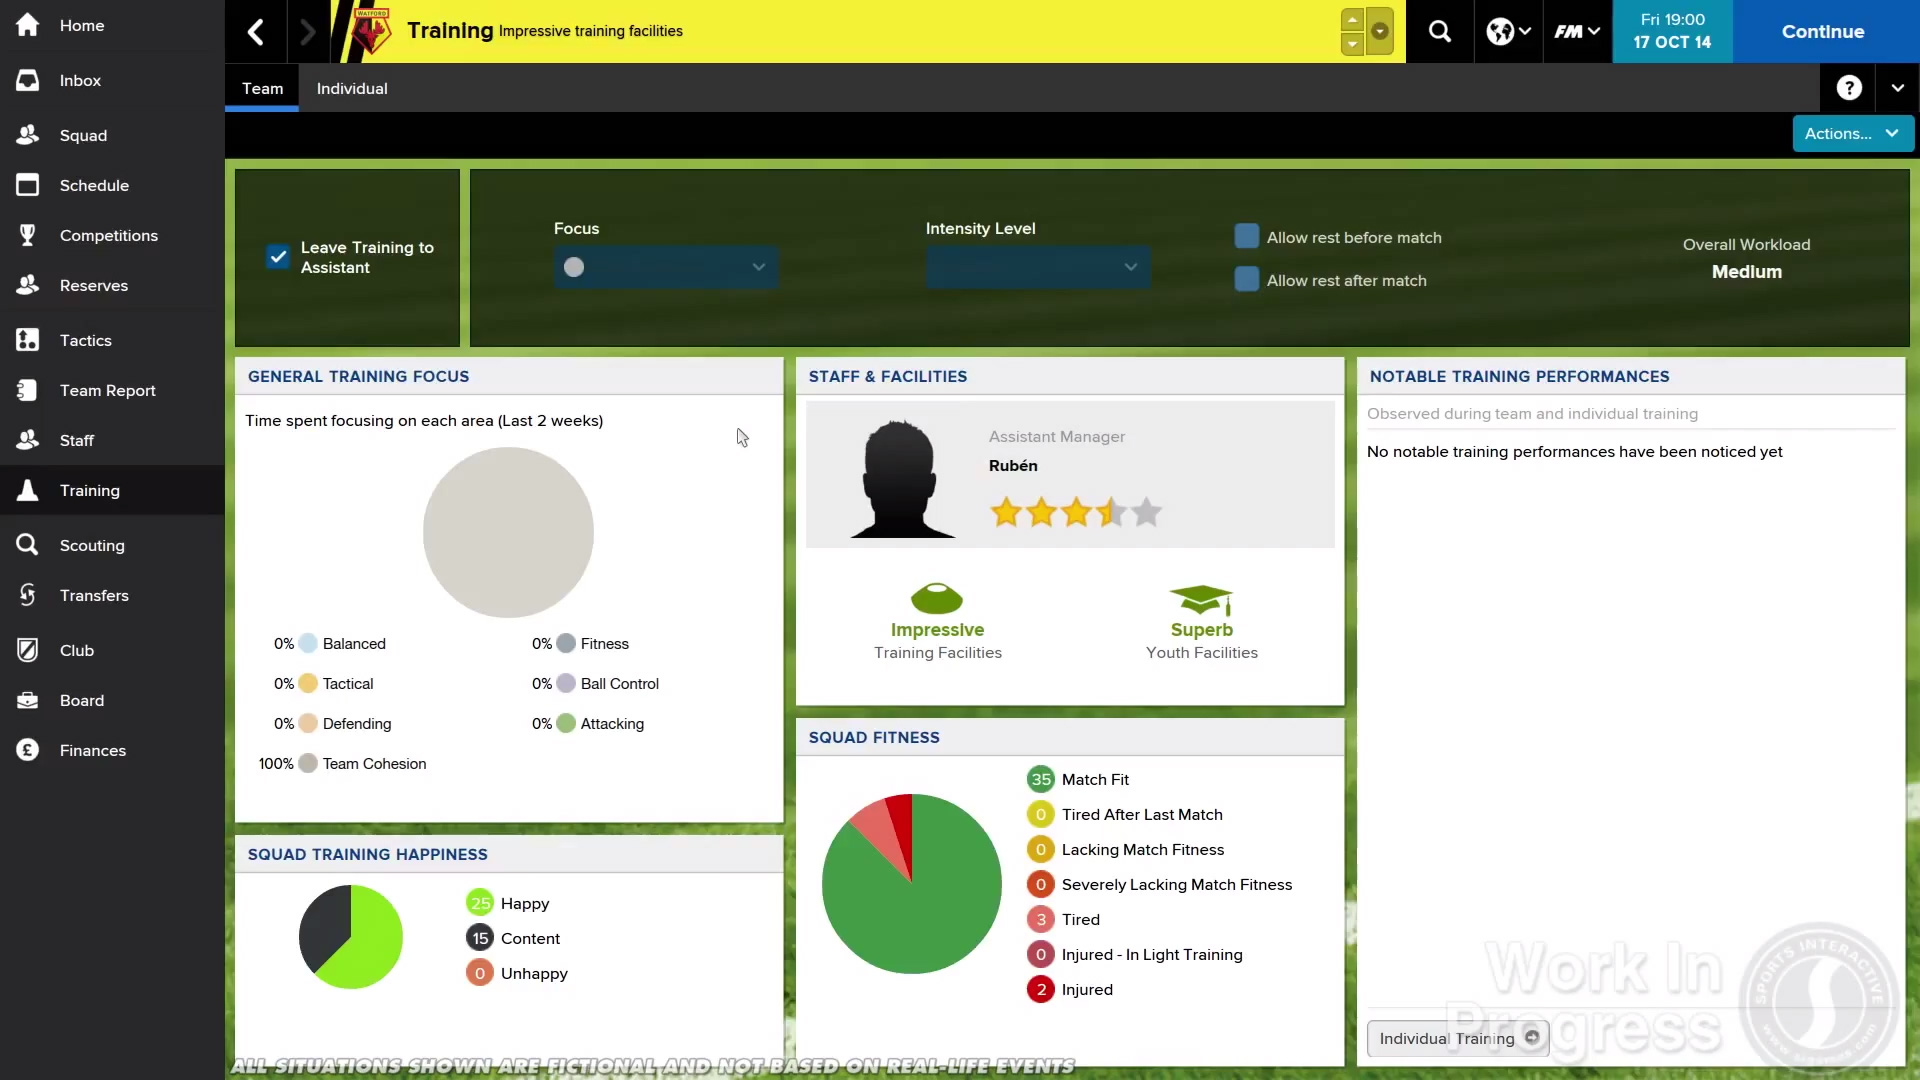Screen dimensions: 1920x1080
Task: Open Finances in the sidebar menu
Action: click(92, 750)
